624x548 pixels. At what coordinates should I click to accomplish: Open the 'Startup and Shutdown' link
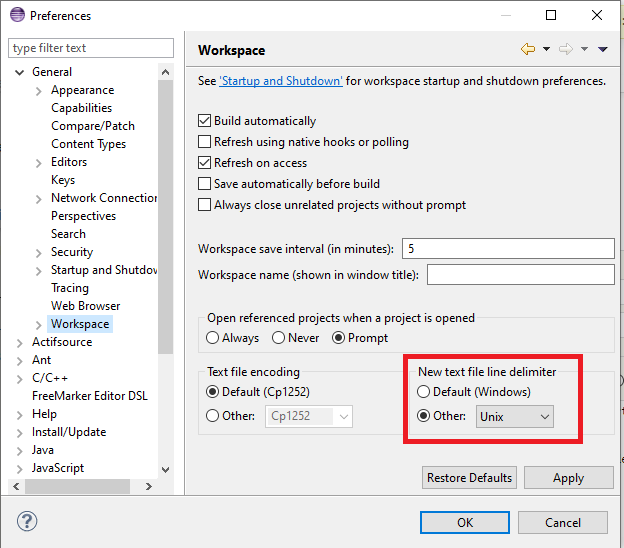(281, 81)
